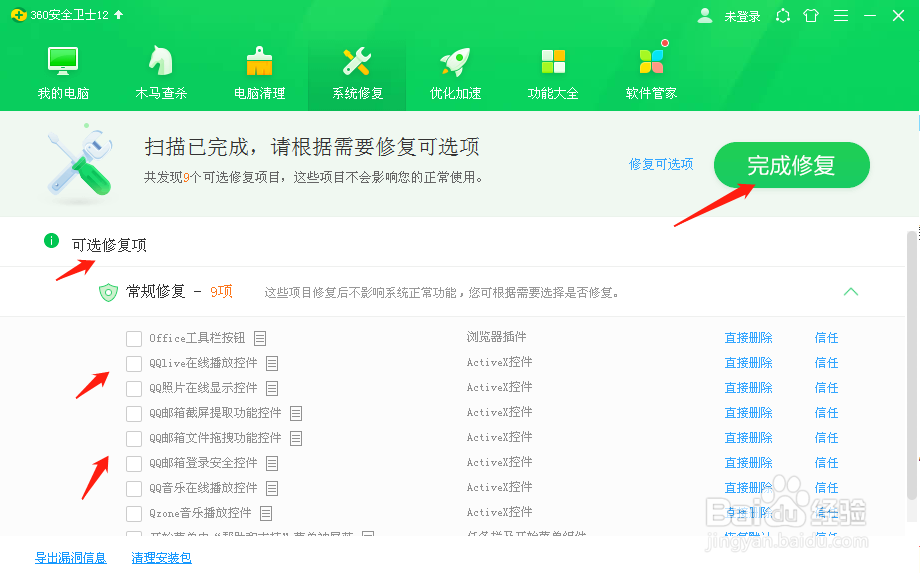Click the 常规修复 - 9项 title
The width and height of the screenshot is (920, 573).
coord(180,291)
